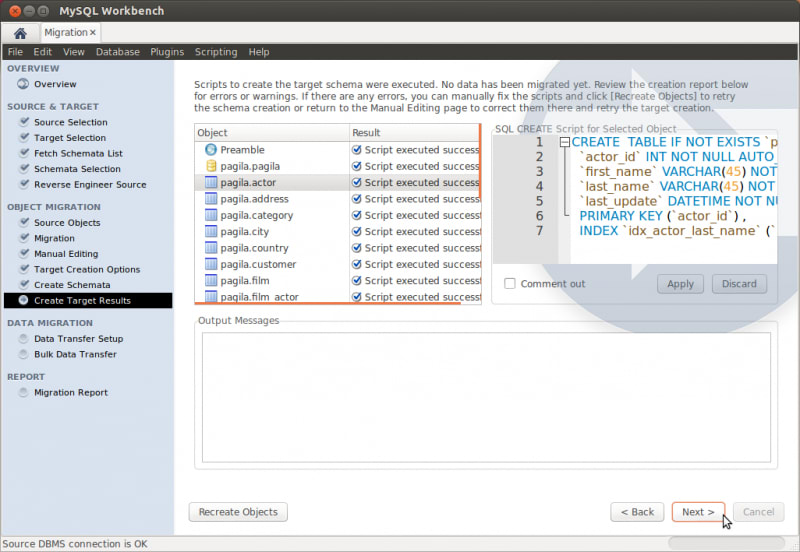Click the Result column header
800x552 pixels.
(415, 133)
